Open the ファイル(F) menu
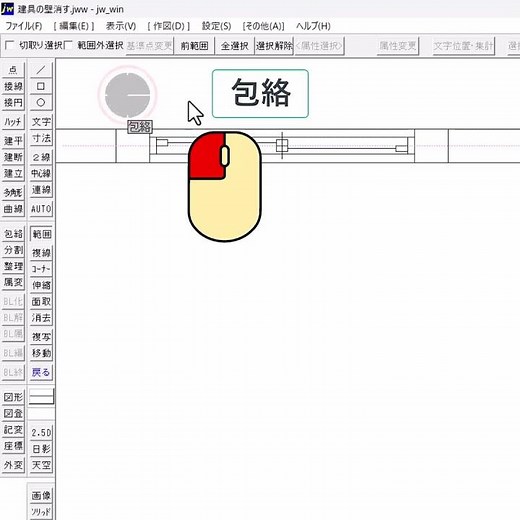520x520 pixels. pyautogui.click(x=24, y=26)
